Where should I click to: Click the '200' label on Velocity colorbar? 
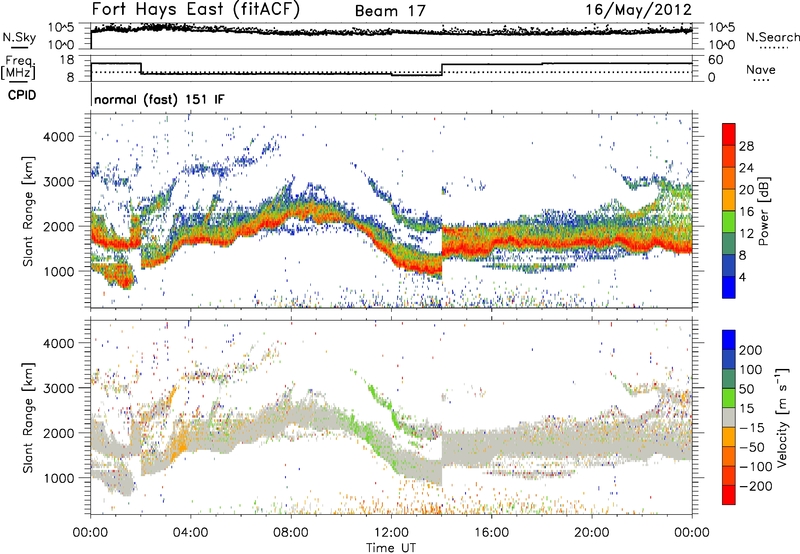point(751,350)
